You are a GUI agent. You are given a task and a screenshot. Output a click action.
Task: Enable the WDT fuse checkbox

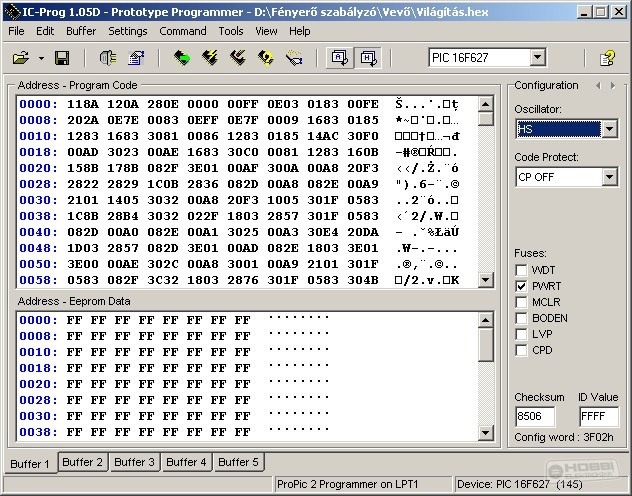coord(521,270)
